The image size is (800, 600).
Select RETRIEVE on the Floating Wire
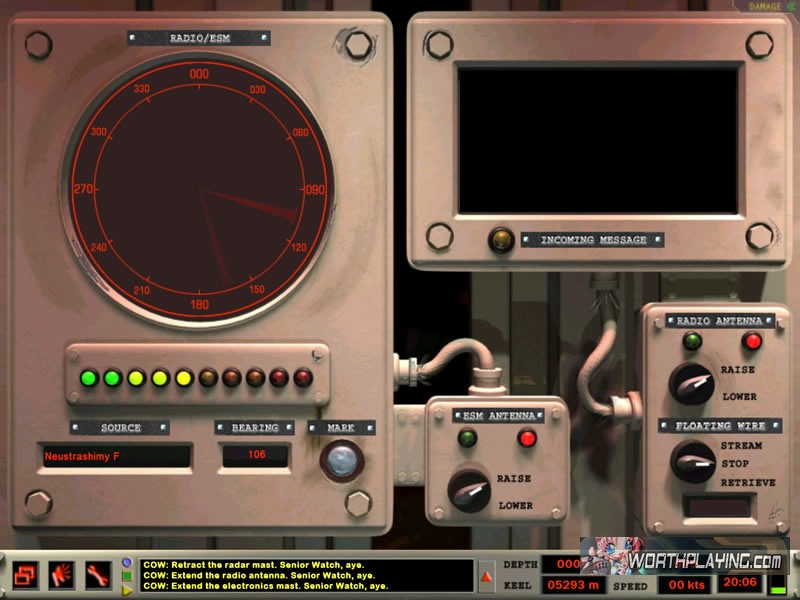[x=748, y=483]
